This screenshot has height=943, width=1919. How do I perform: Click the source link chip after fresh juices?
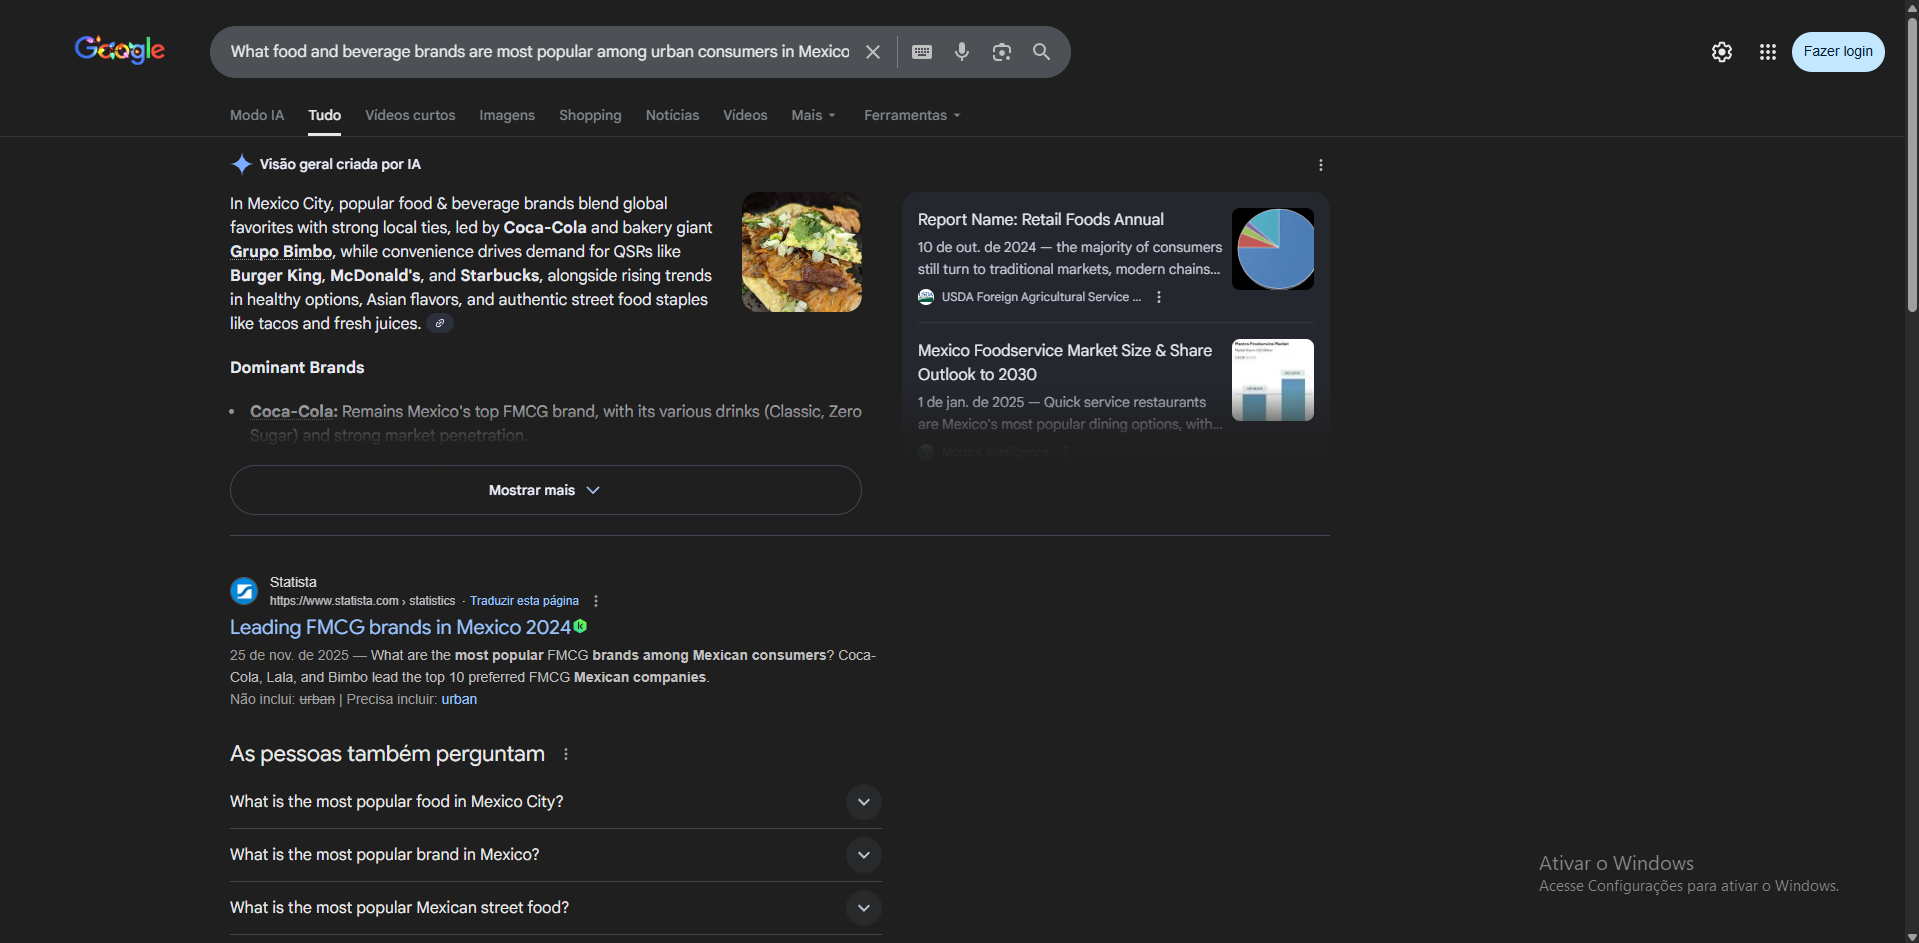coord(439,323)
